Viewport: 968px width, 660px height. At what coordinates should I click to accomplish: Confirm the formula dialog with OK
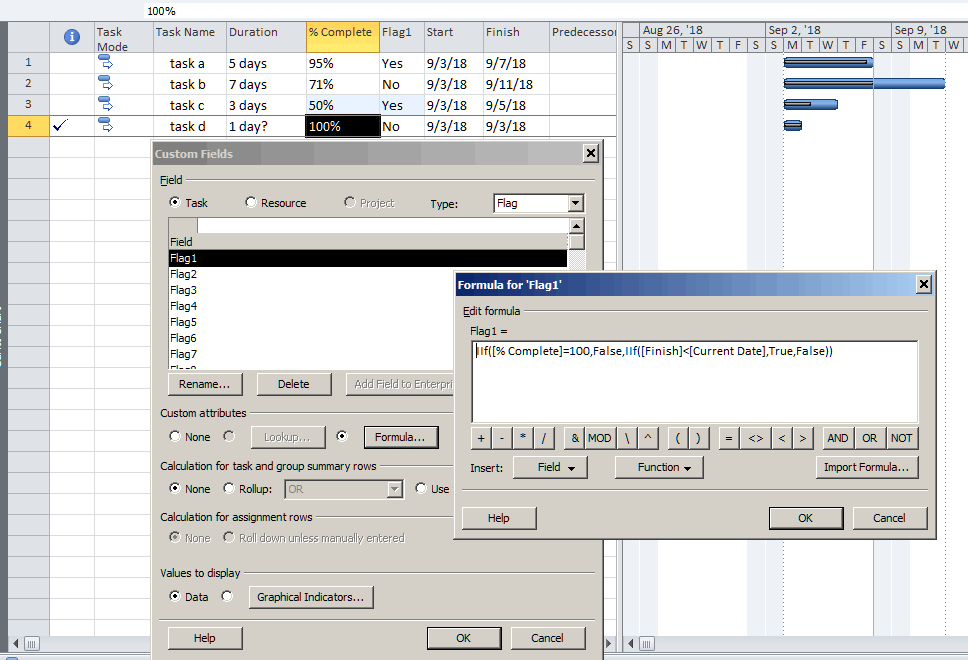pyautogui.click(x=806, y=518)
